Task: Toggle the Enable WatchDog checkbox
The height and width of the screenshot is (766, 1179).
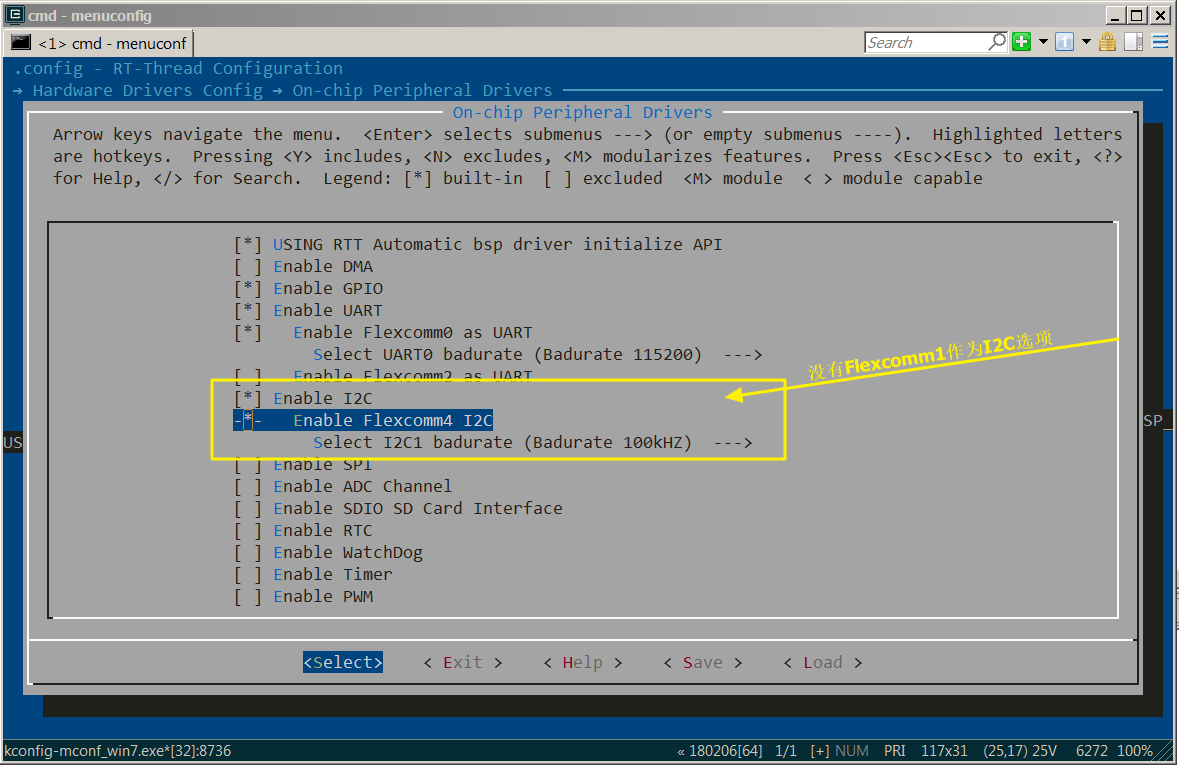Action: click(x=248, y=553)
